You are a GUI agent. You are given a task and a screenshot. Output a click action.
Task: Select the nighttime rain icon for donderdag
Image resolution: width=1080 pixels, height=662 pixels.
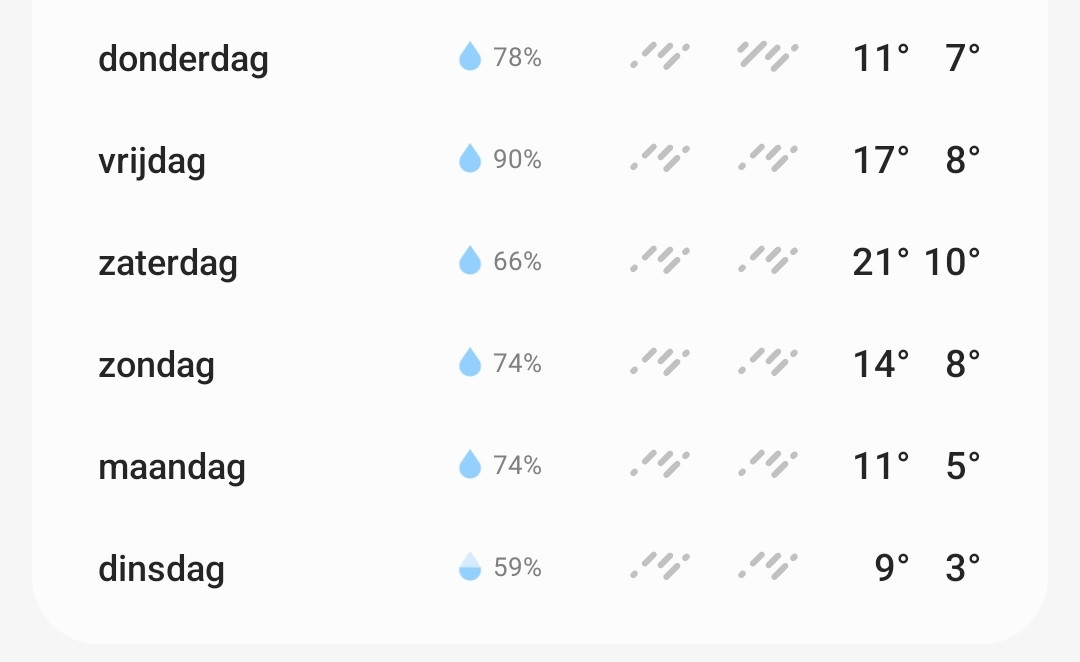click(x=768, y=56)
